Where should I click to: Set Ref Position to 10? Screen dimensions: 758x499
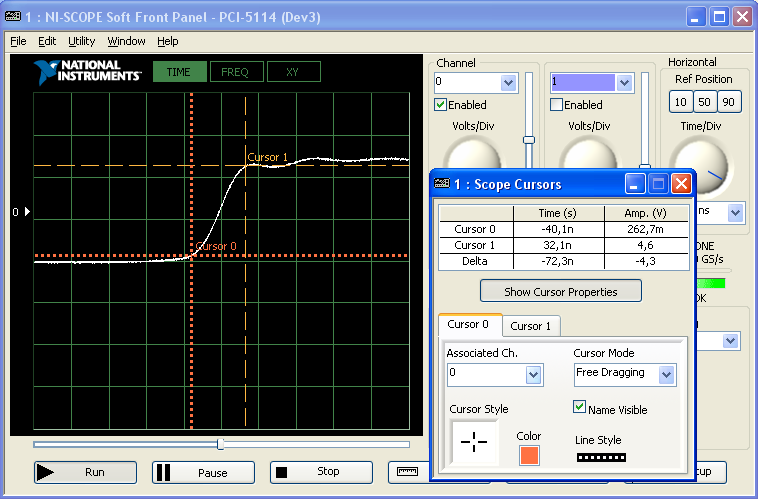coord(681,102)
